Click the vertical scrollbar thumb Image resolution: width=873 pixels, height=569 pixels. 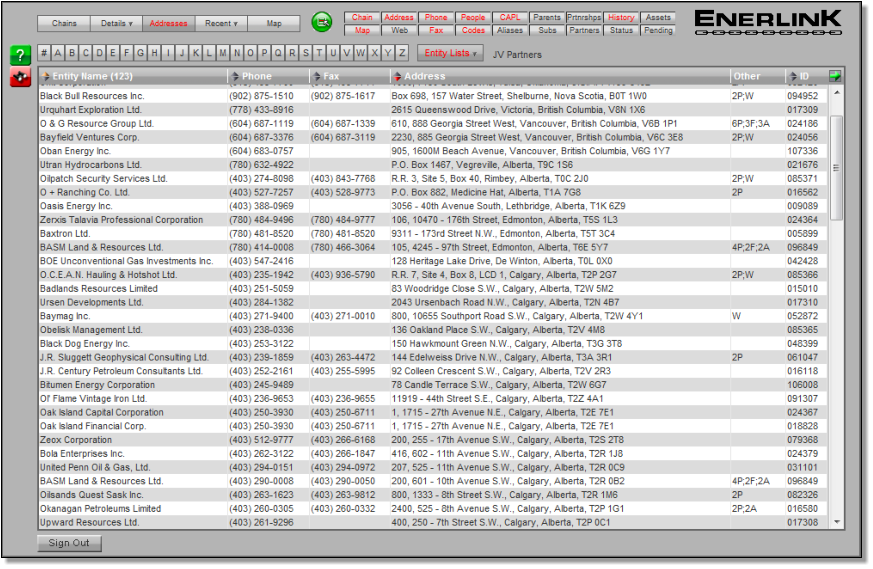click(x=836, y=168)
